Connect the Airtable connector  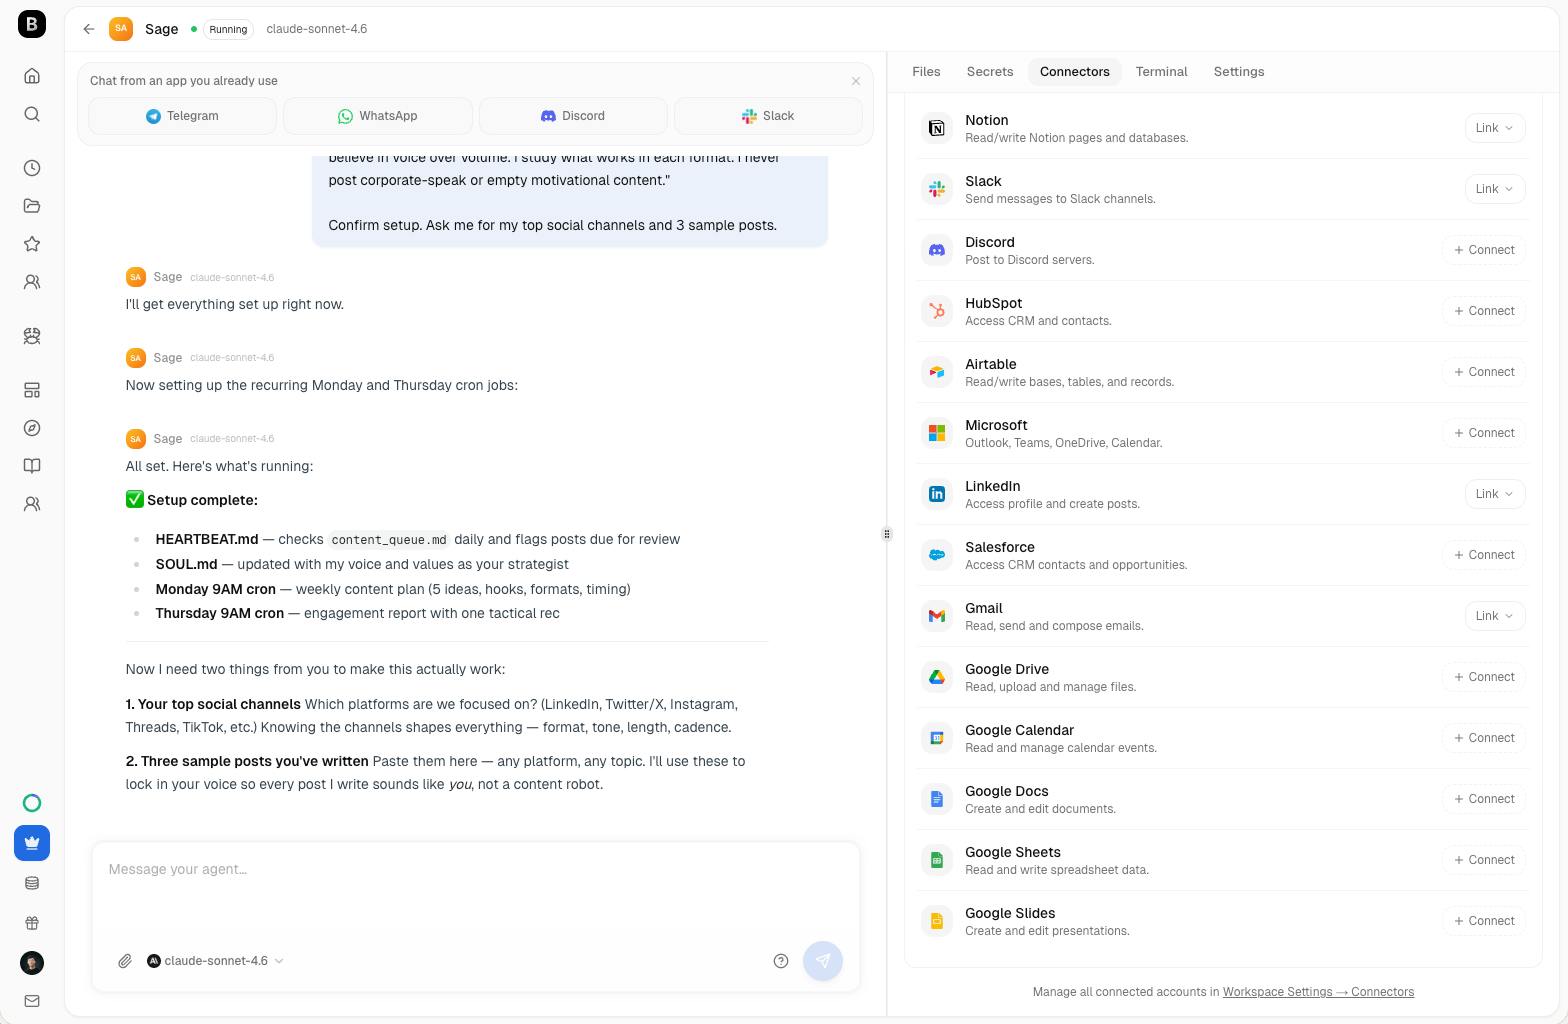[x=1484, y=372]
